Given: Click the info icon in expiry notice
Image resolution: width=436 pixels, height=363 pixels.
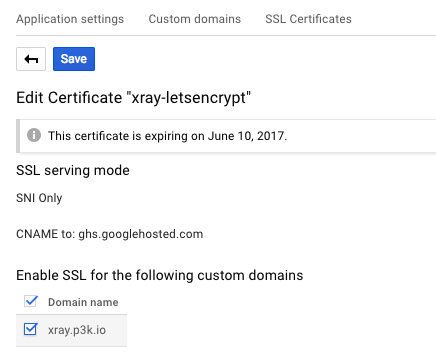Looking at the screenshot, I should point(34,135).
